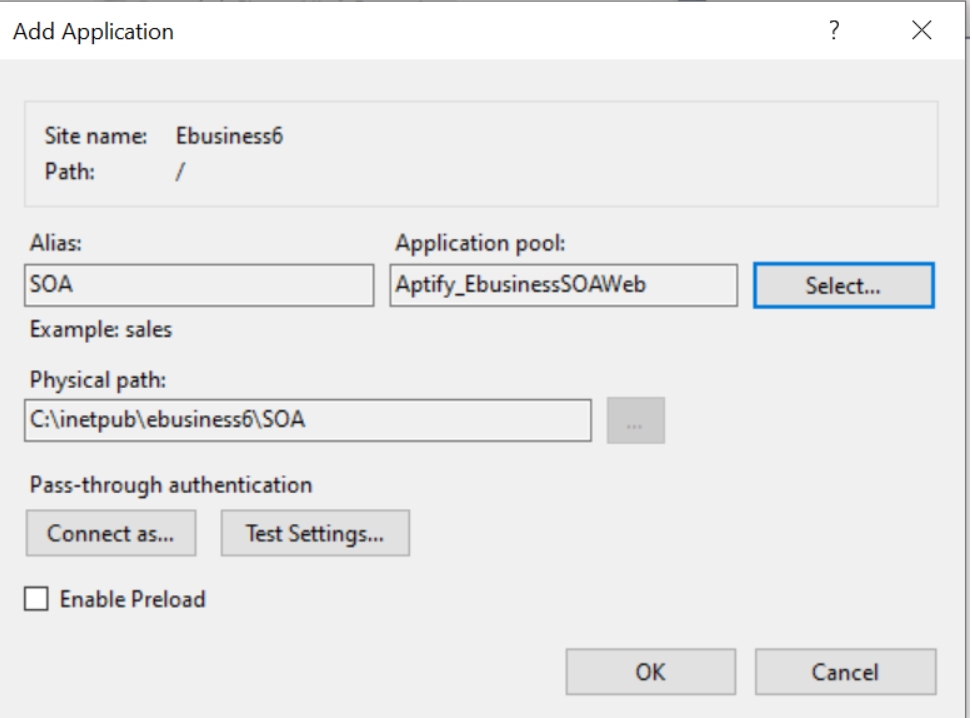Viewport: 972px width, 718px height.
Task: Confirm the dialog with OK
Action: coord(650,672)
